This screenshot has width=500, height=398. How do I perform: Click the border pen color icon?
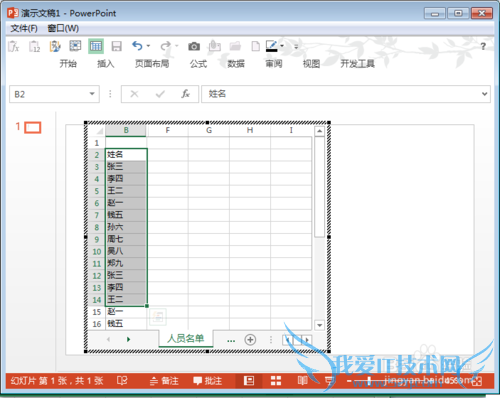coord(272,46)
